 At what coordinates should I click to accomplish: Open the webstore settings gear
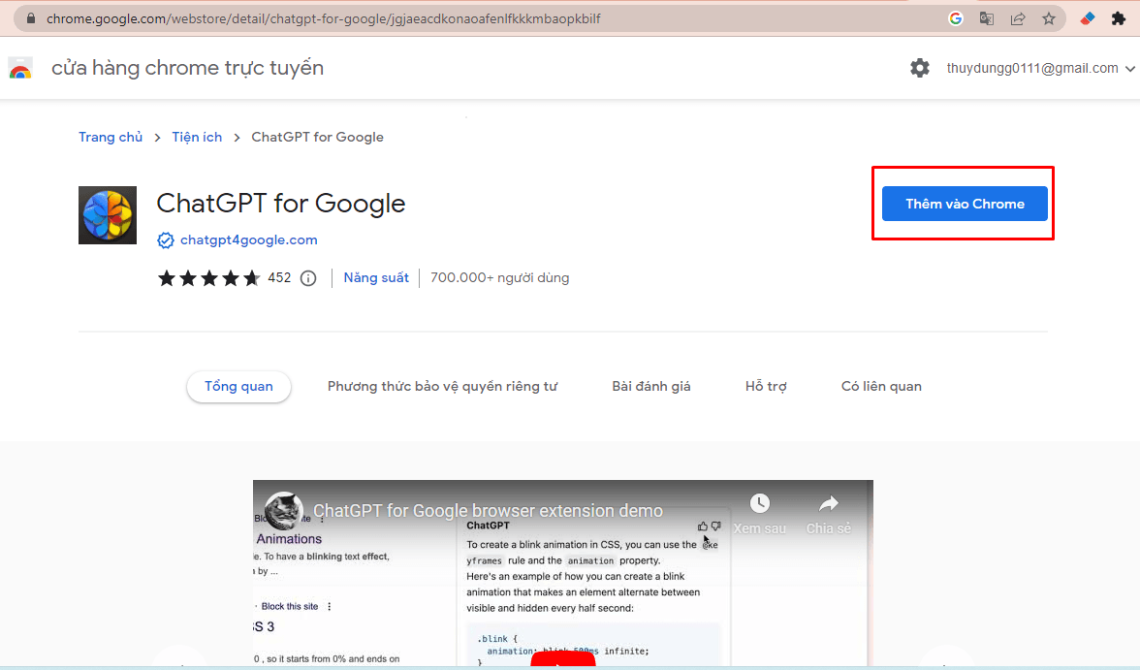(x=919, y=68)
